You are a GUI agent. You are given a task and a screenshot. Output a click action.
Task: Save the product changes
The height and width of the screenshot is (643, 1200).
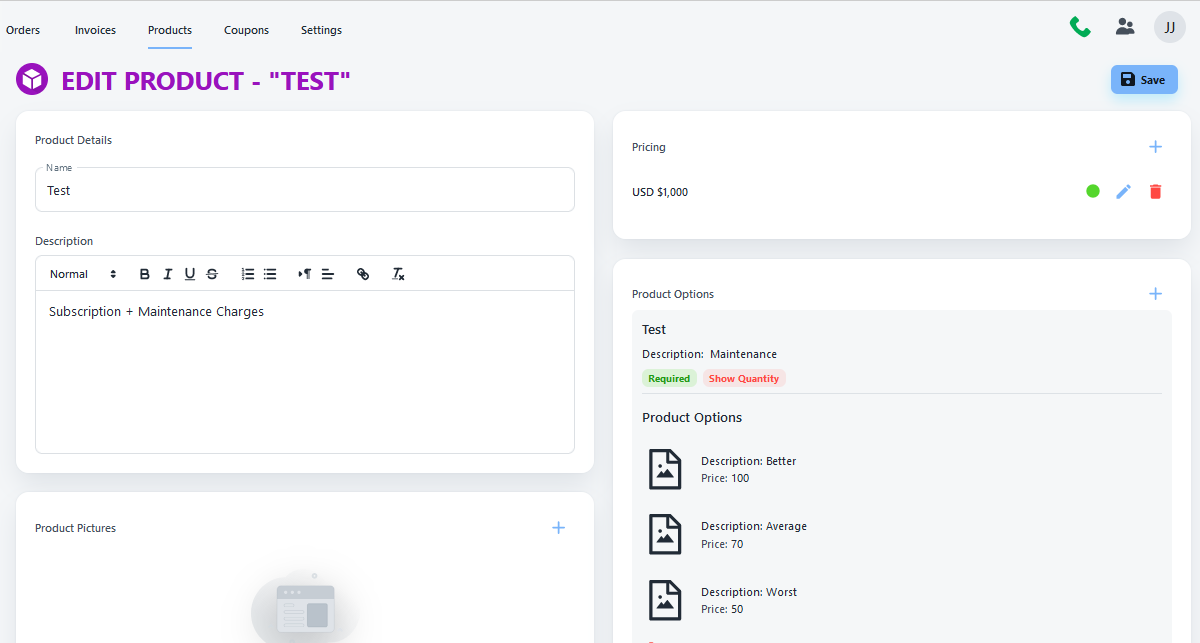tap(1143, 80)
